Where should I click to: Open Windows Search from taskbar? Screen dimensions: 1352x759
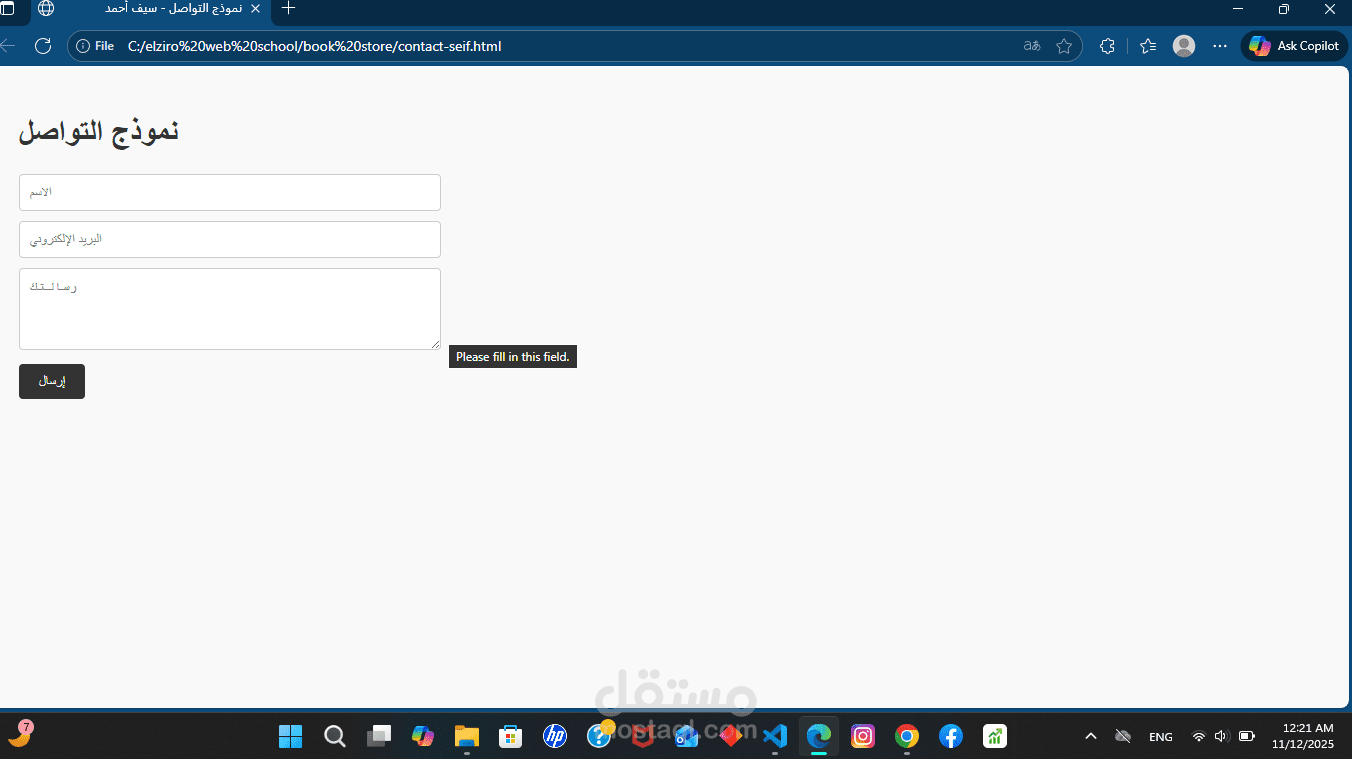pyautogui.click(x=335, y=737)
